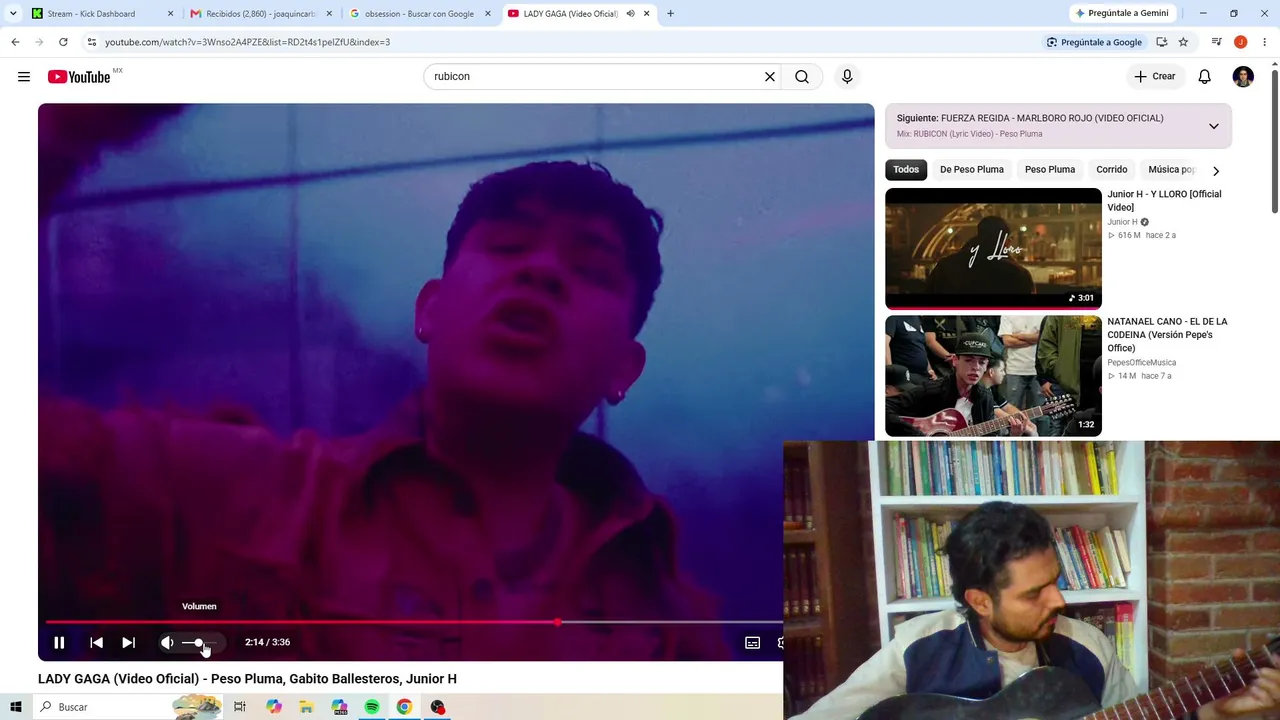
Task: Open Copilot from the taskbar
Action: click(273, 707)
